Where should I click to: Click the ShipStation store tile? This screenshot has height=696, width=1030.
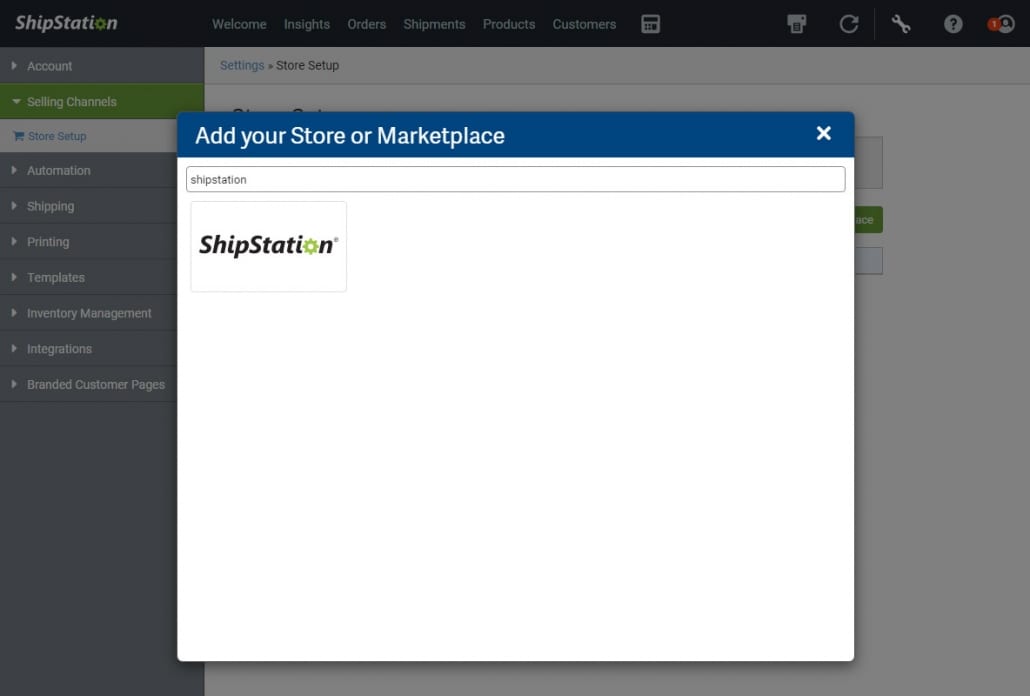pos(268,246)
